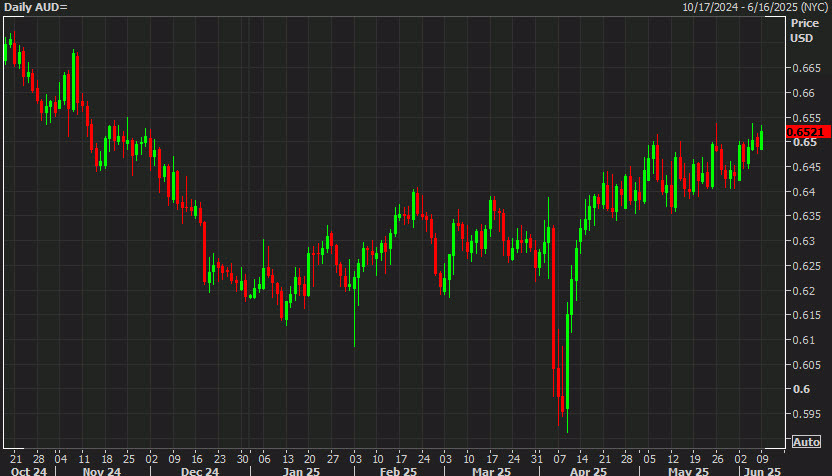Image resolution: width=832 pixels, height=476 pixels.
Task: Select the Nov 24 month label
Action: click(x=100, y=470)
